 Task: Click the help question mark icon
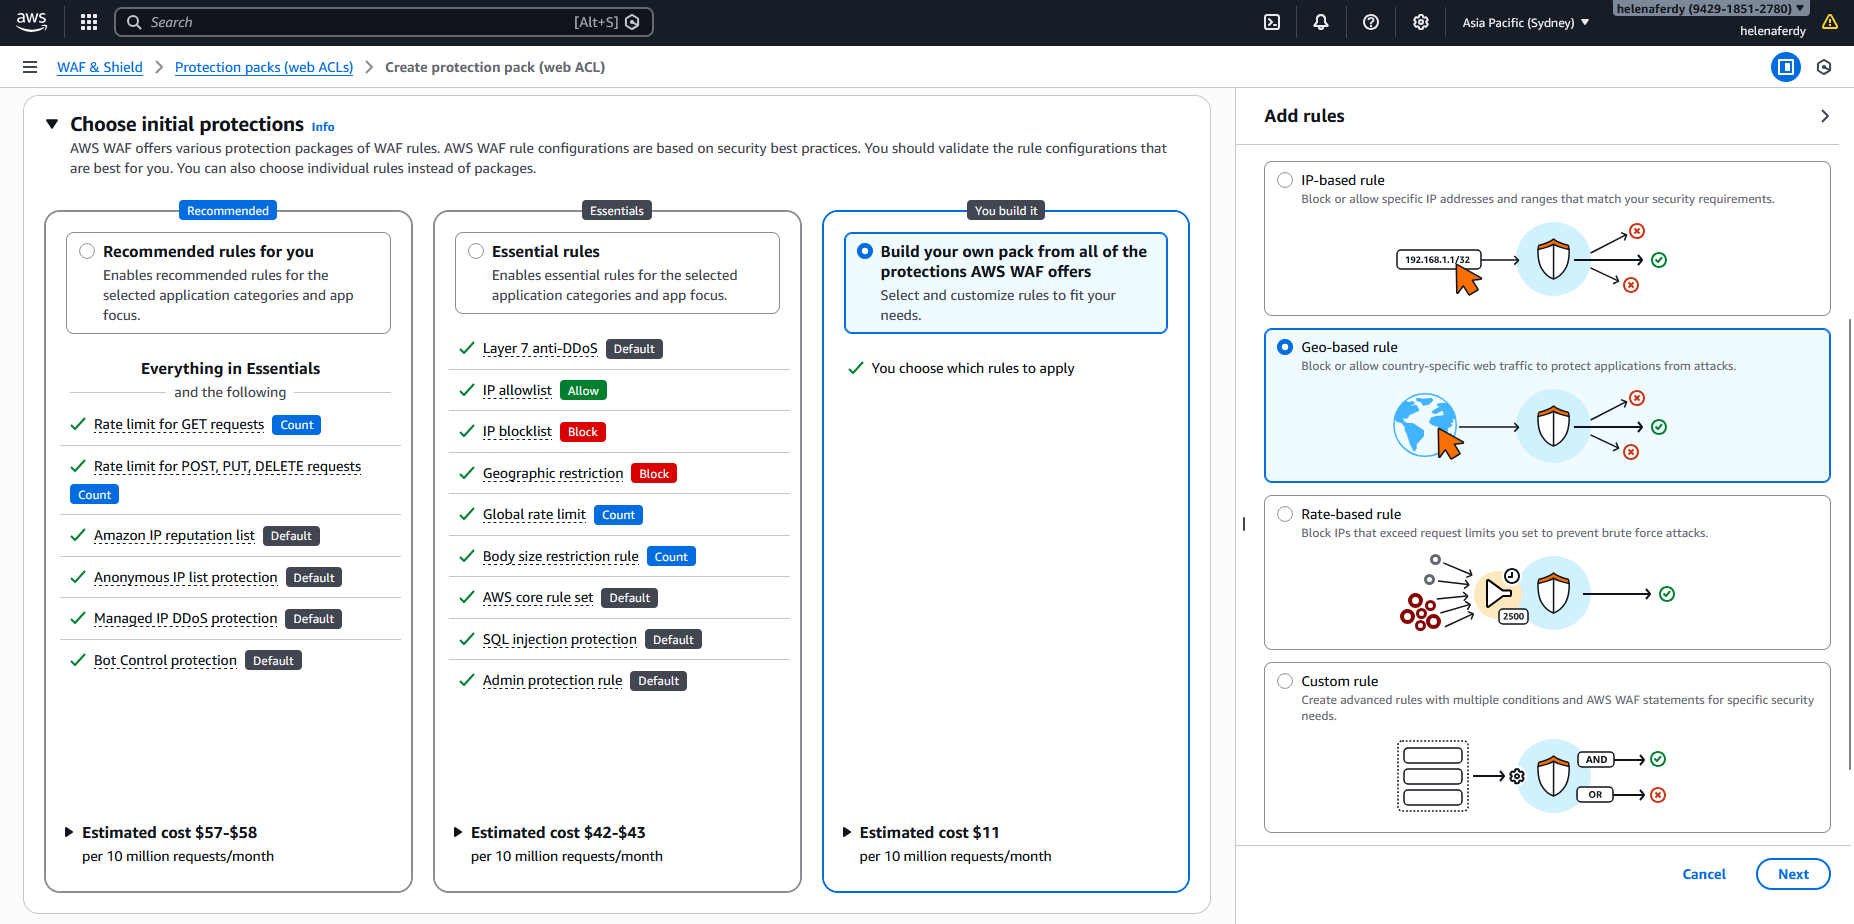pos(1371,22)
